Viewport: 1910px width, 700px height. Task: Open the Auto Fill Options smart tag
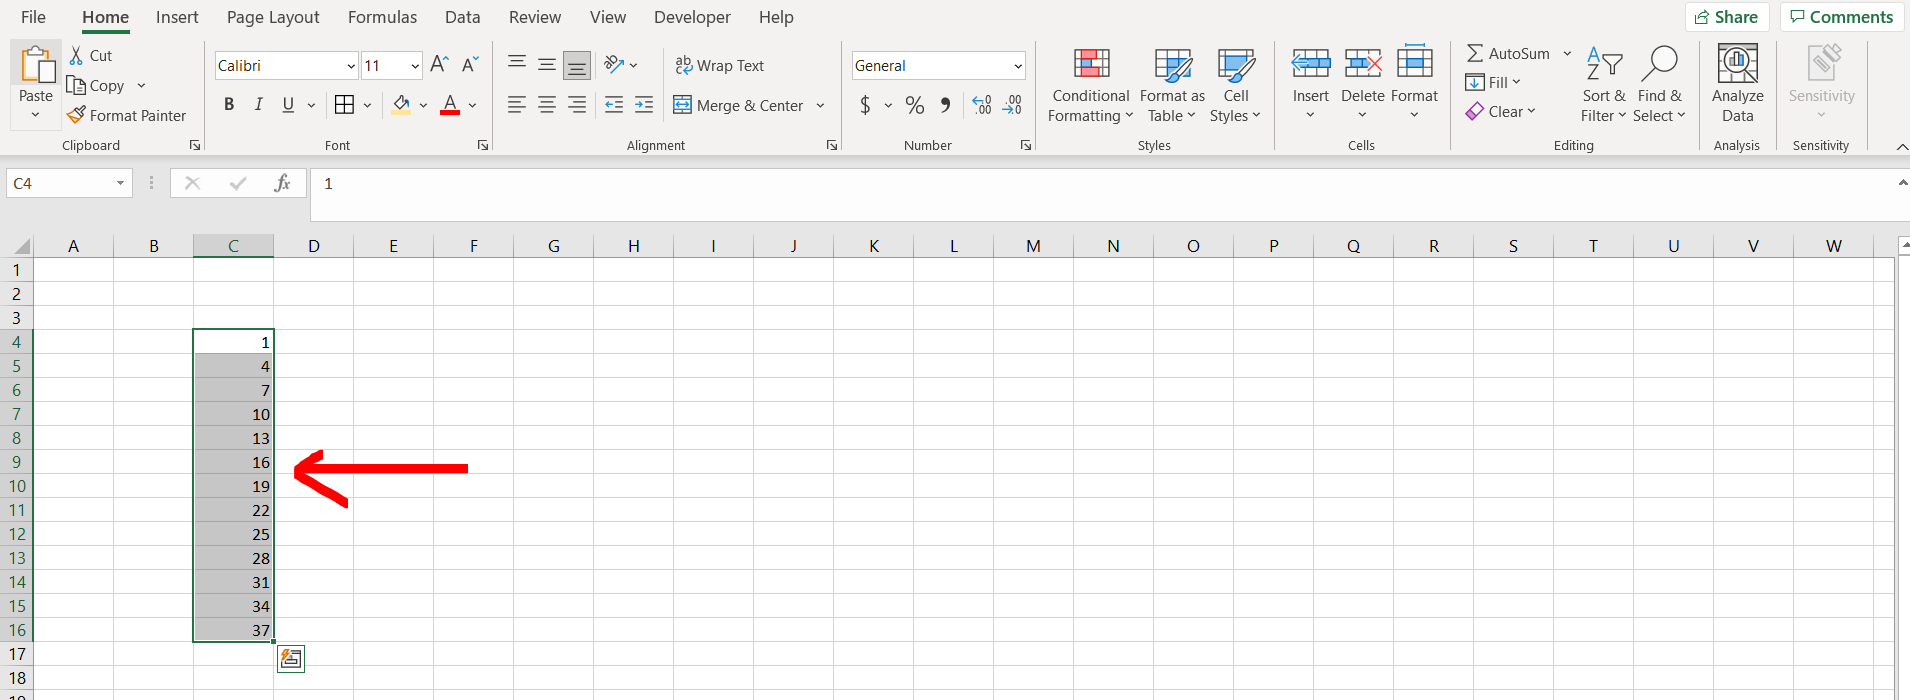291,659
